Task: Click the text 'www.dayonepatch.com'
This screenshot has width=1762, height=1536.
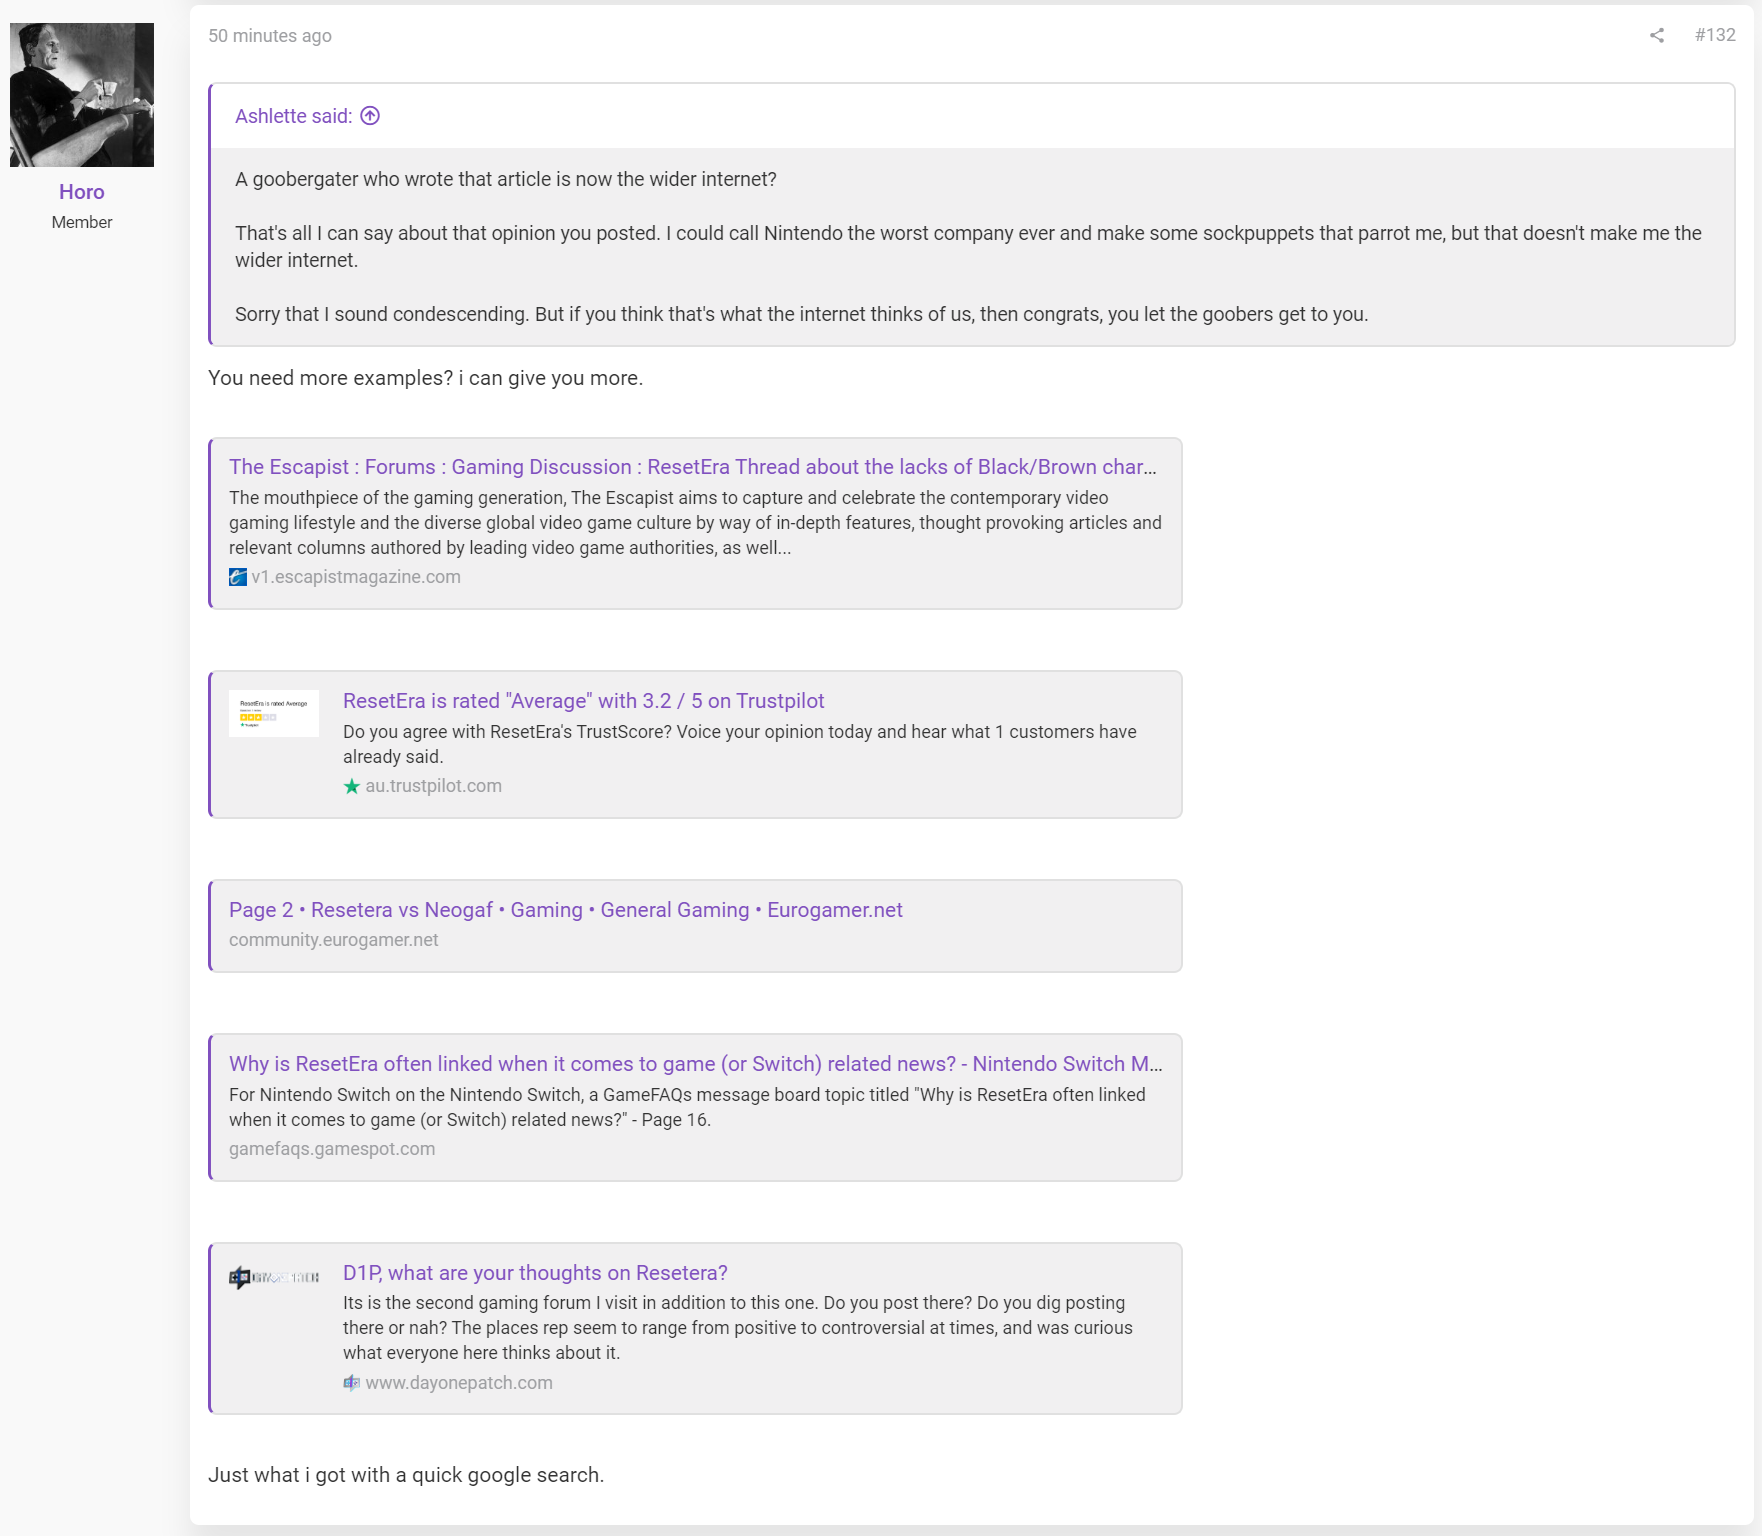Action: point(459,1383)
